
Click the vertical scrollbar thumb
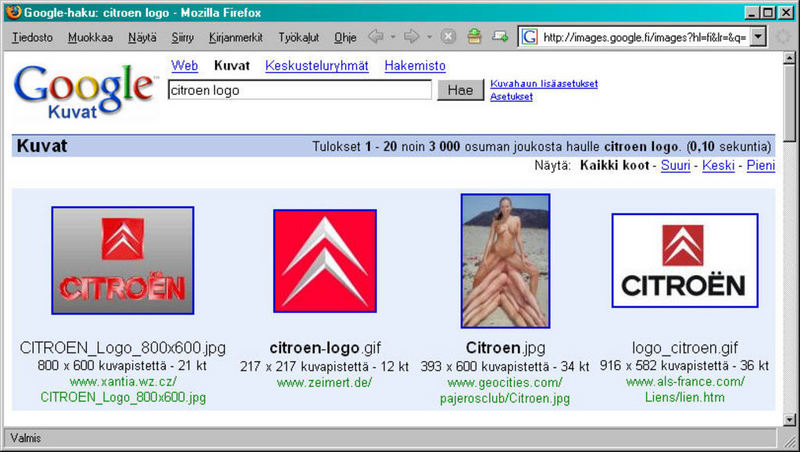(790, 103)
